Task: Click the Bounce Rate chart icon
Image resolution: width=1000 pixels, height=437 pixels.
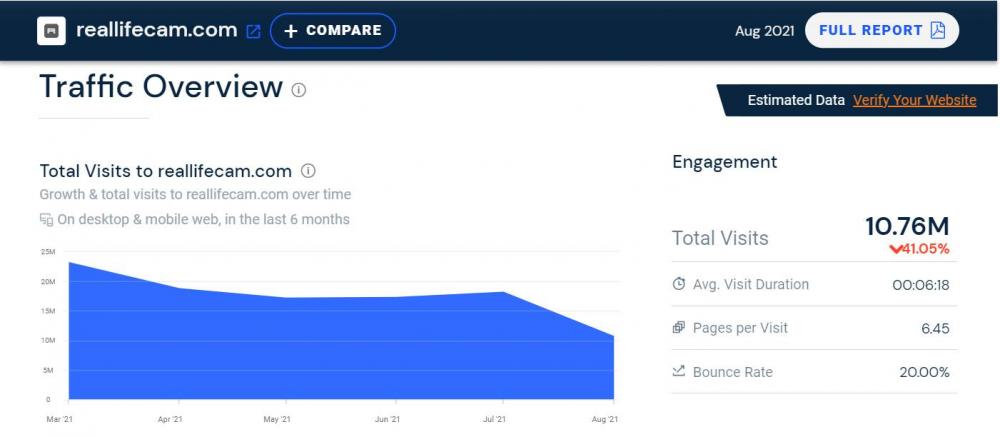Action: (x=679, y=372)
